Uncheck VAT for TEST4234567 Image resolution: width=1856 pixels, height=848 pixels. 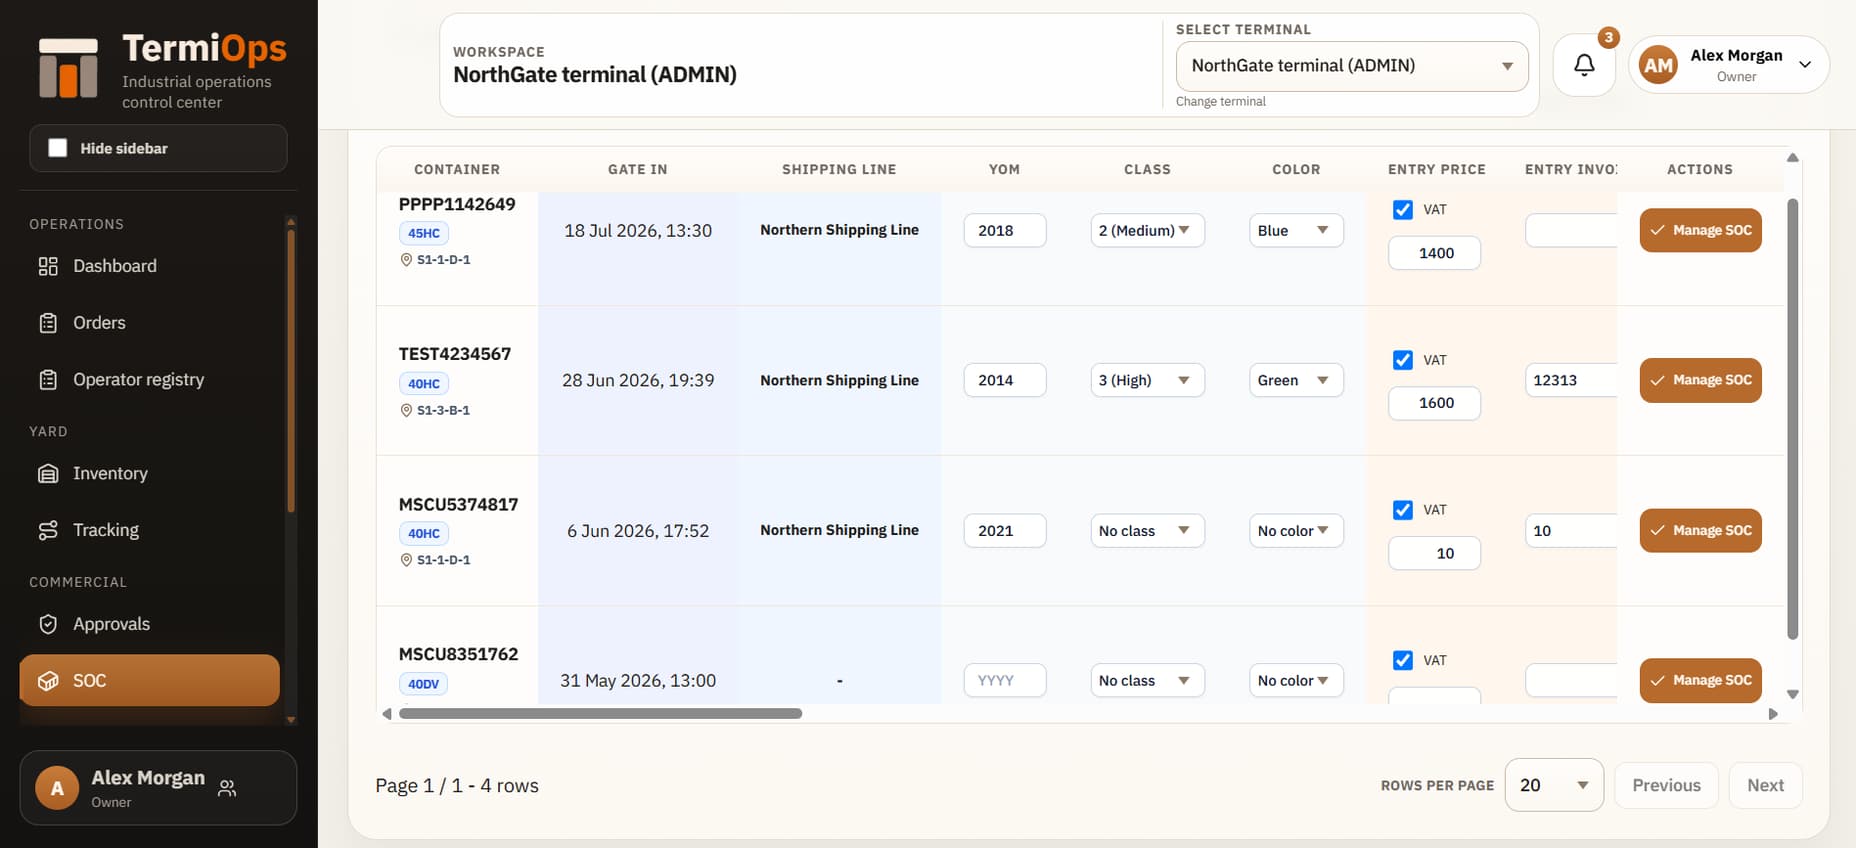point(1403,360)
